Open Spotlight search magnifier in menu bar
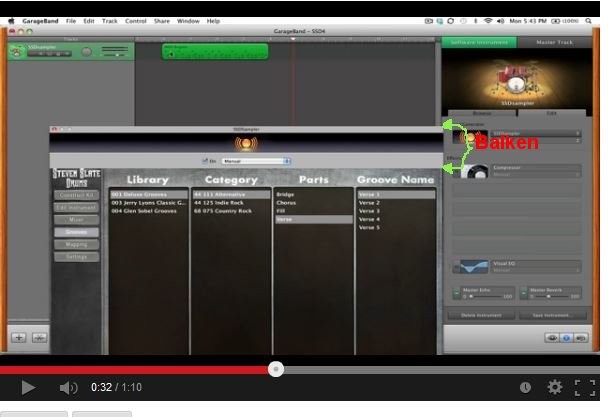This screenshot has height=417, width=608. coord(588,21)
